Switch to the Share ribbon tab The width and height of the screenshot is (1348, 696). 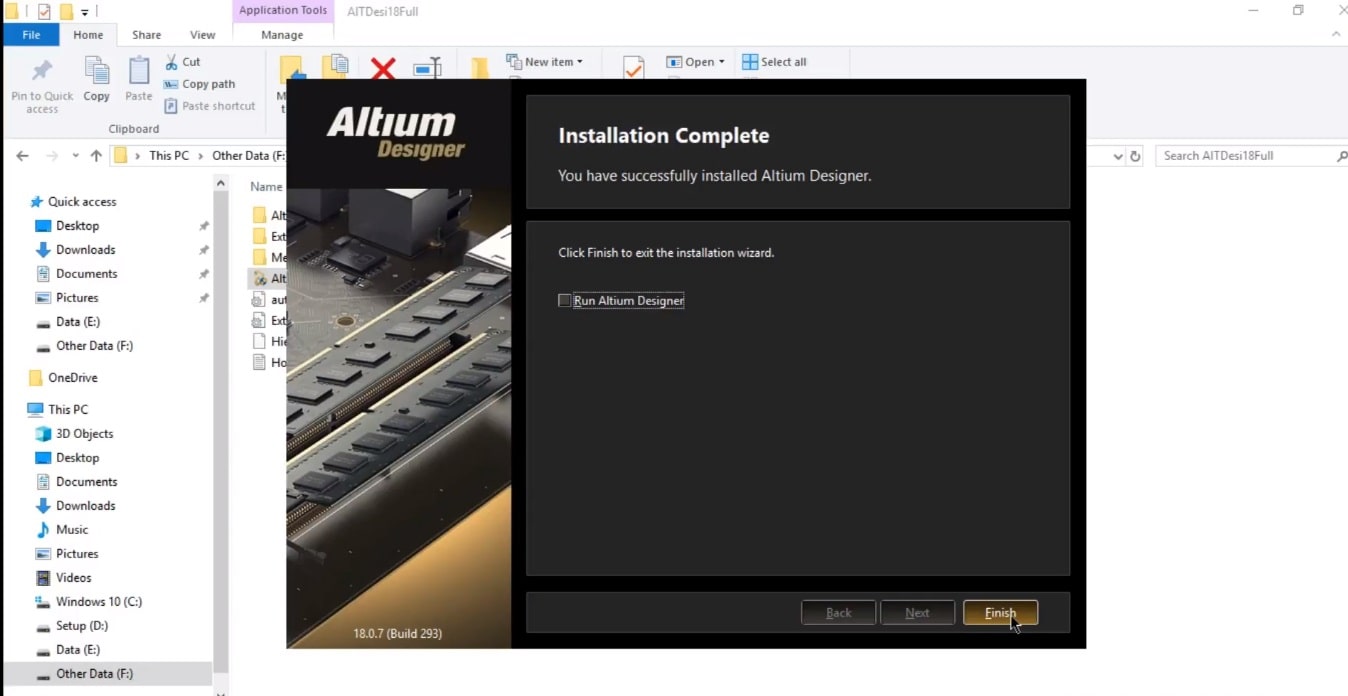point(146,35)
